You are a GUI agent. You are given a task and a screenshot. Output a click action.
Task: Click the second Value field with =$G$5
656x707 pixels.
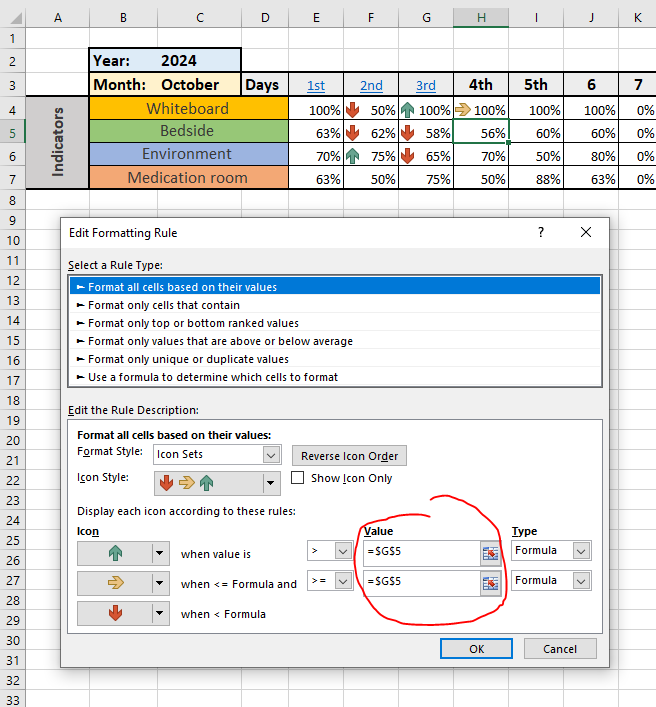tap(422, 583)
